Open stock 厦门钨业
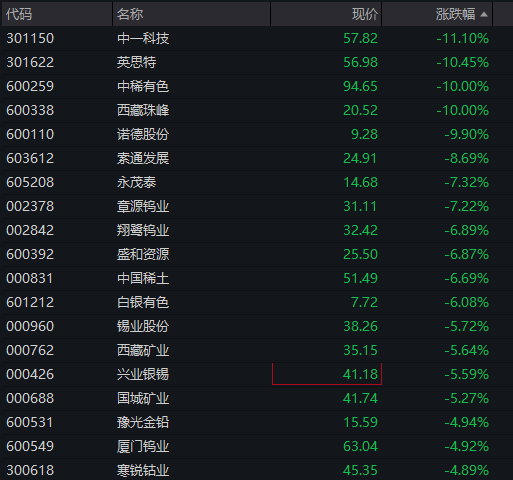Image resolution: width=513 pixels, height=480 pixels. pyautogui.click(x=143, y=446)
